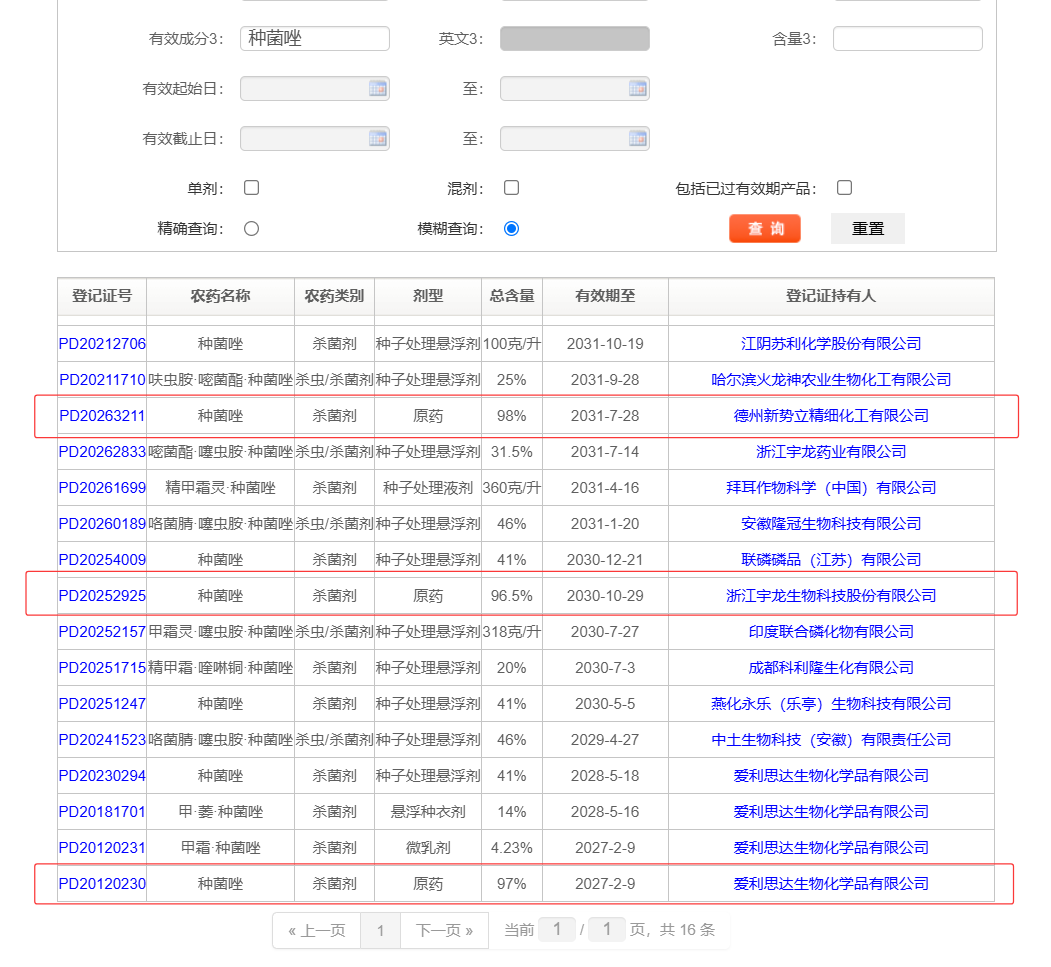1051x967 pixels.
Task: Click the 登记证持有人 column header
Action: click(x=831, y=296)
